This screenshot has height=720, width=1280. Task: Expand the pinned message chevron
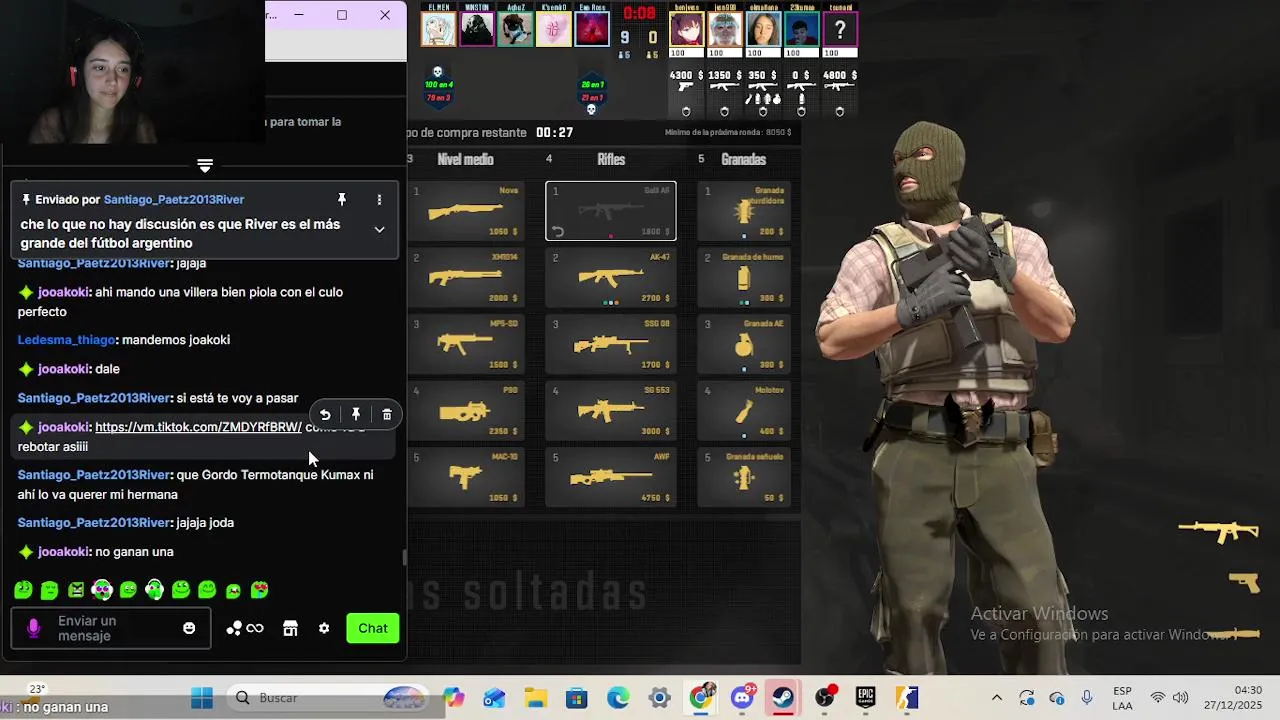click(x=379, y=229)
